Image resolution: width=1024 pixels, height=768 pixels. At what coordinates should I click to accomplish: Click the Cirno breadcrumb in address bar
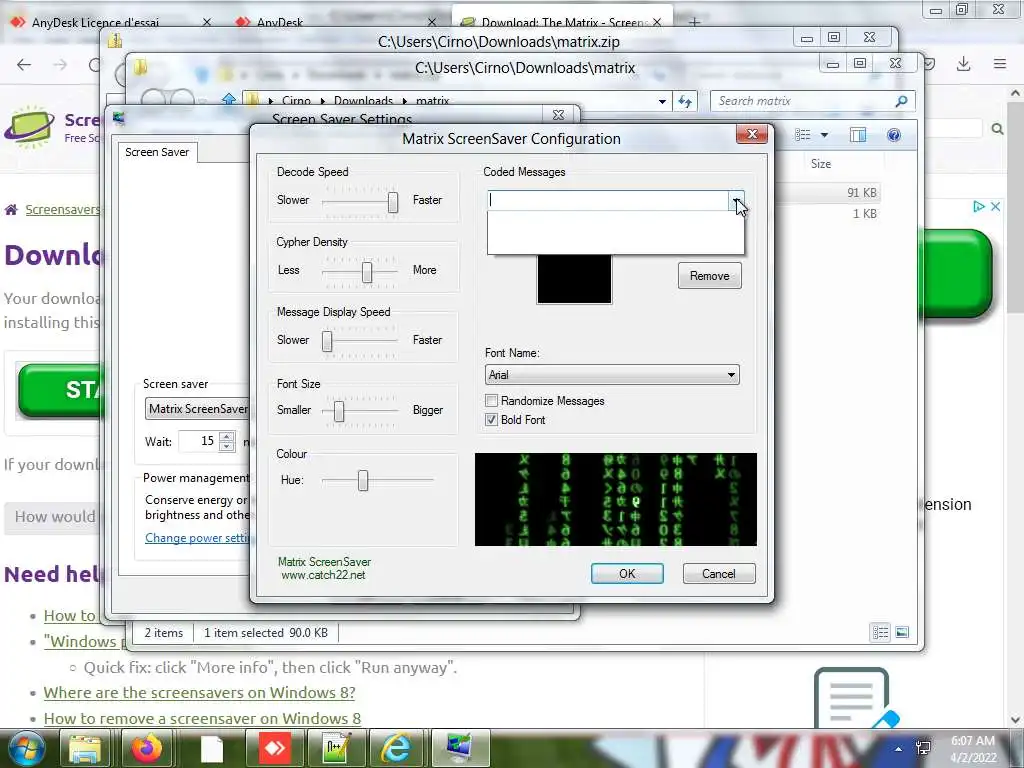tap(296, 101)
